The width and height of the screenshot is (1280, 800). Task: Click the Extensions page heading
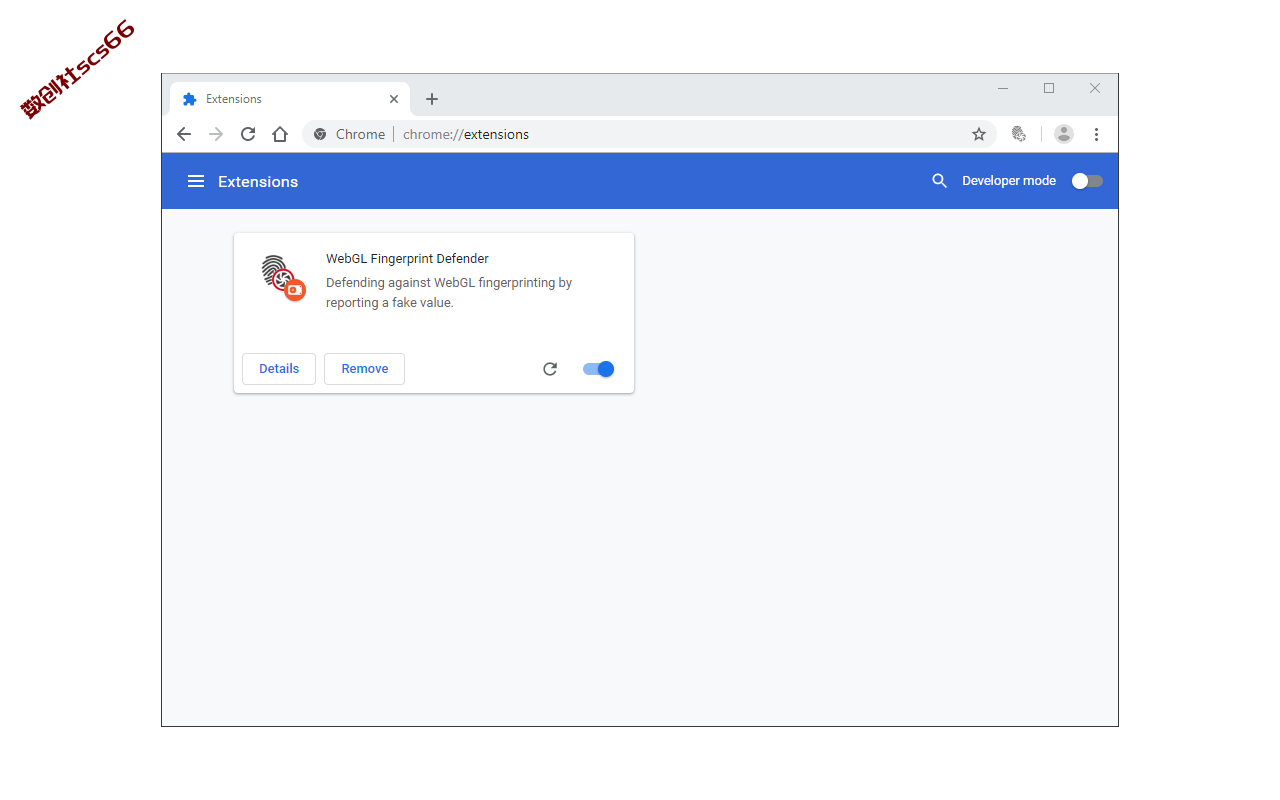258,181
